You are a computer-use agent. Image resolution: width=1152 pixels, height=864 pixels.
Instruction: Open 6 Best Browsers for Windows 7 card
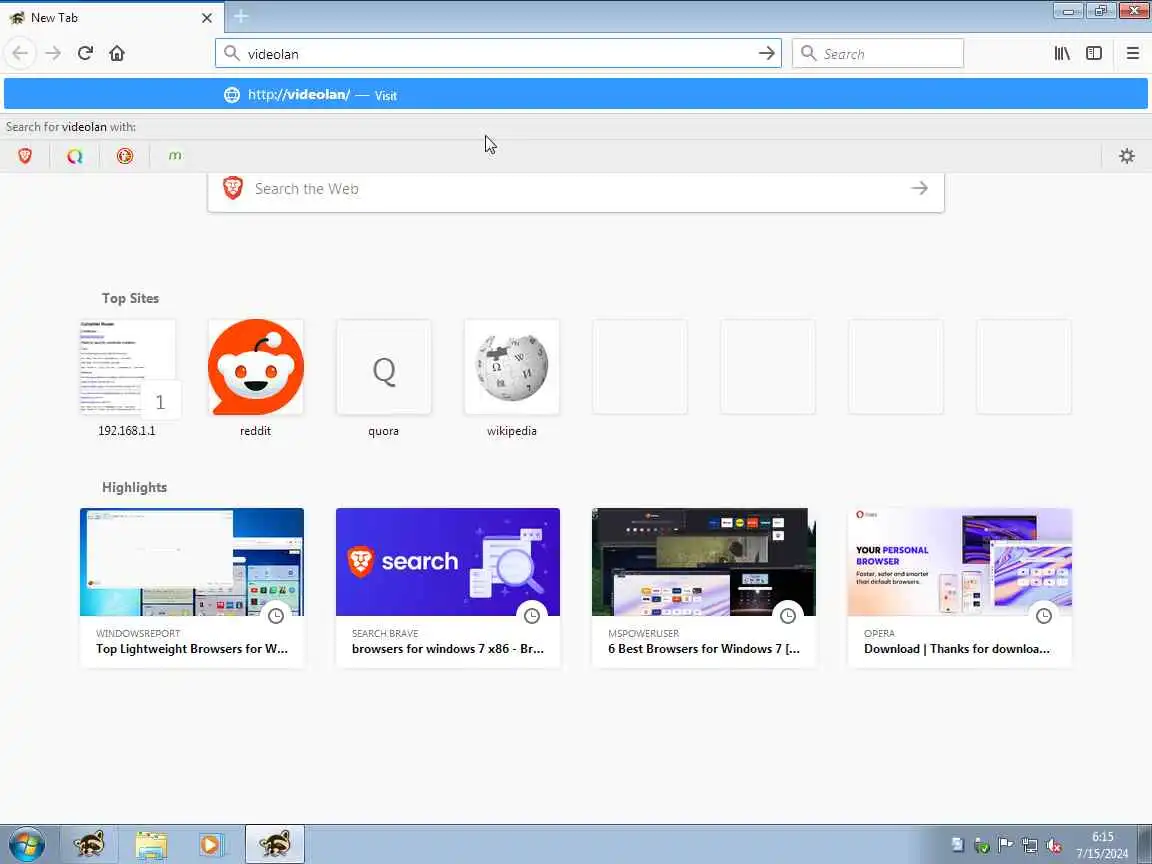pos(704,588)
